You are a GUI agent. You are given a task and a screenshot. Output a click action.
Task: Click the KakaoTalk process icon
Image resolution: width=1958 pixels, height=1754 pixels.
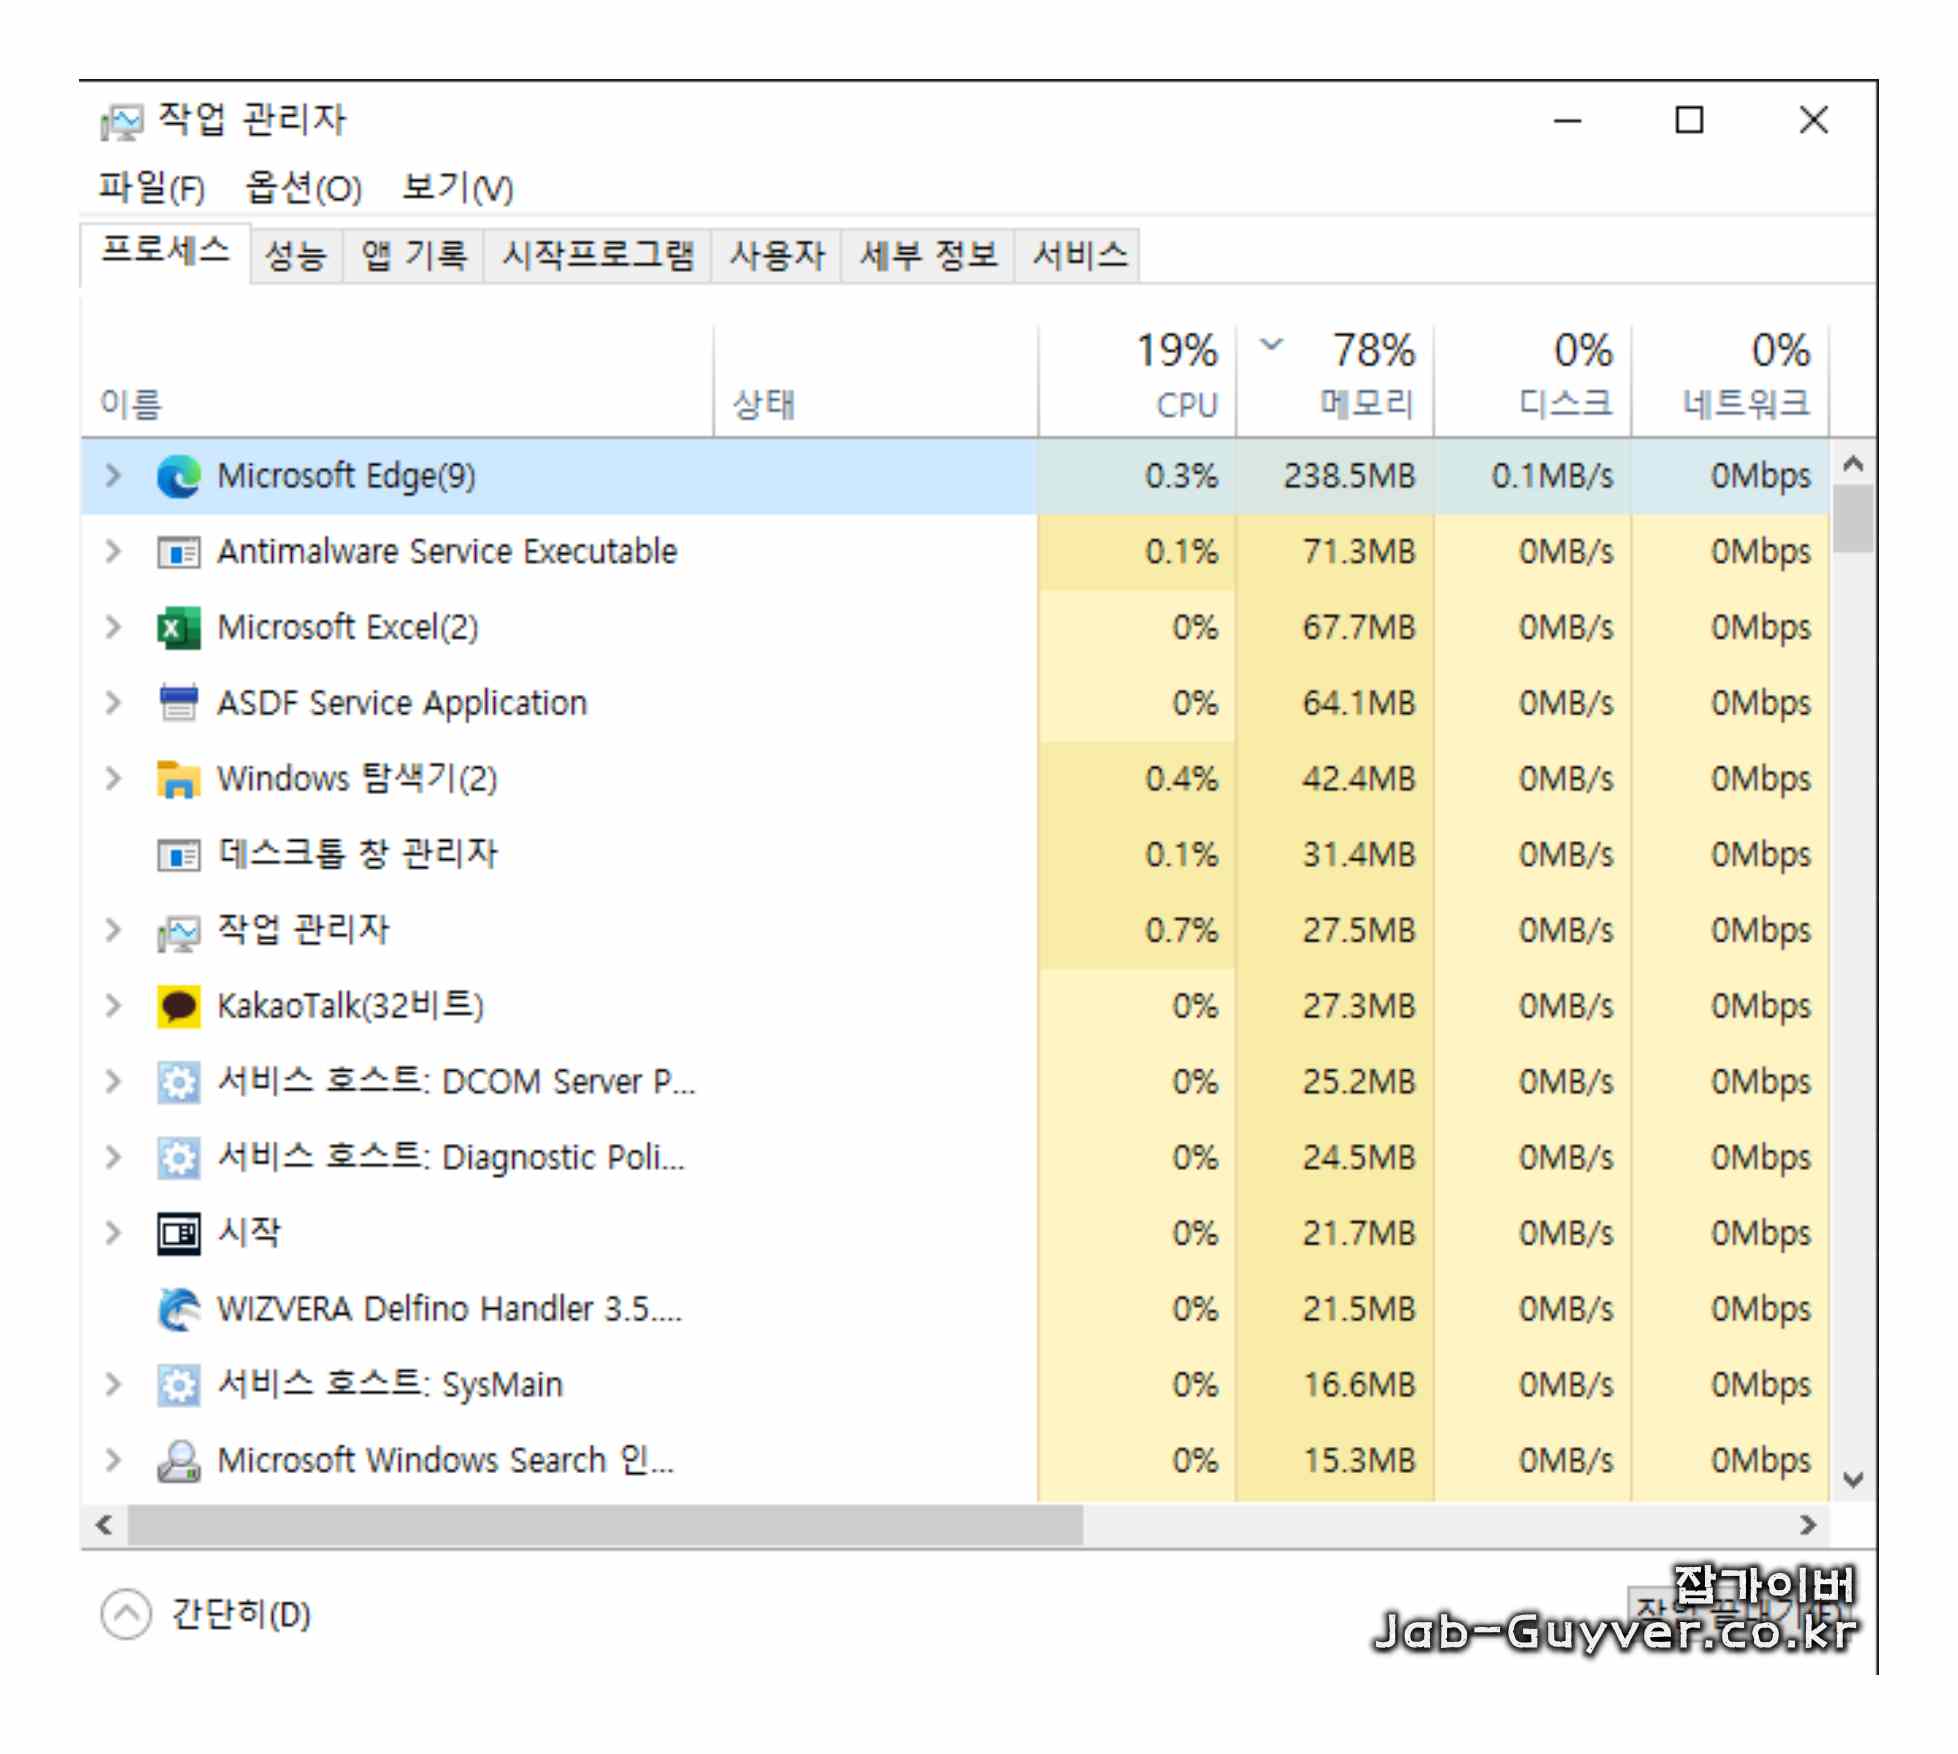tap(179, 1006)
